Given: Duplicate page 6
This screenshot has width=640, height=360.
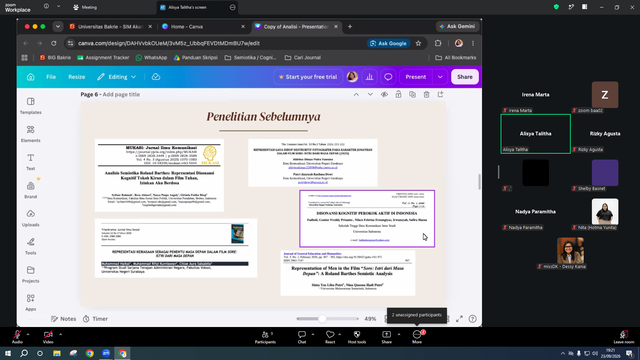Looking at the screenshot, I should click(x=412, y=94).
